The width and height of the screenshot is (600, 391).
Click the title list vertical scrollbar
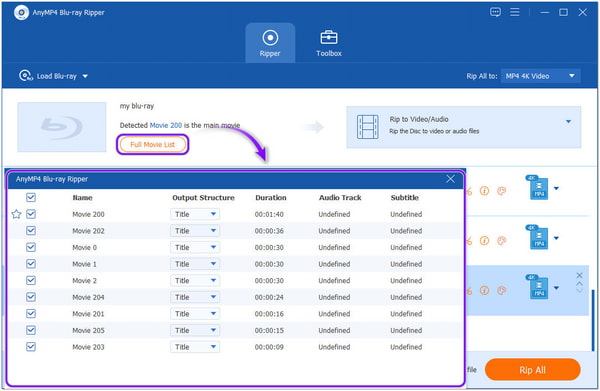pyautogui.click(x=593, y=319)
